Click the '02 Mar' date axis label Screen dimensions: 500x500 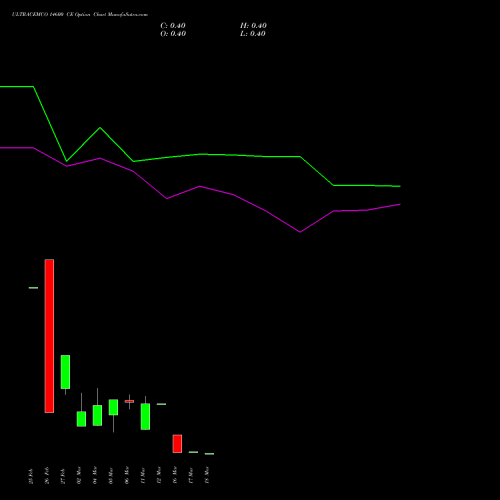pyautogui.click(x=79, y=475)
